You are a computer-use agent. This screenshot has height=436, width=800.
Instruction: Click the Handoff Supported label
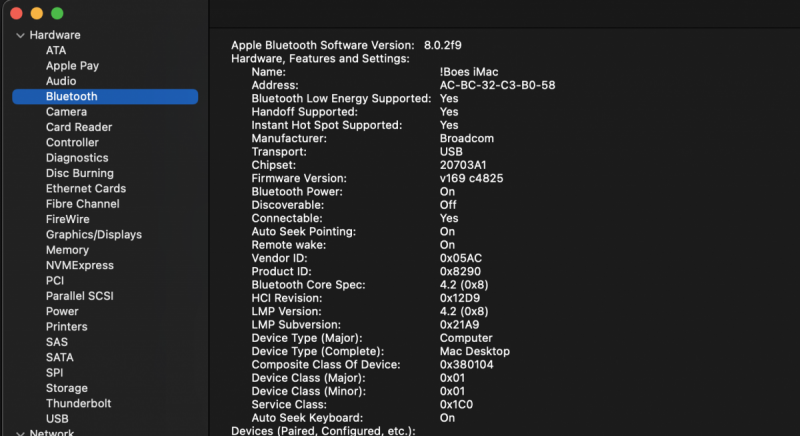coord(305,112)
